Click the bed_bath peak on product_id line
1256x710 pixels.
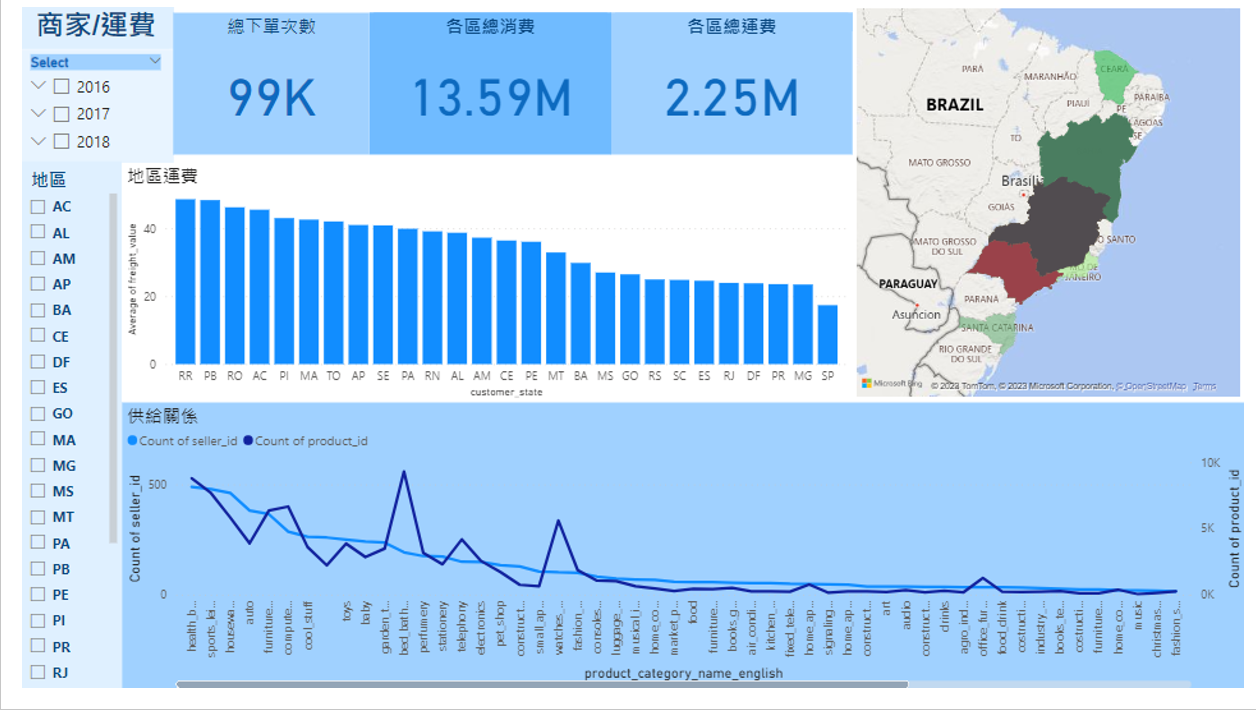point(404,470)
